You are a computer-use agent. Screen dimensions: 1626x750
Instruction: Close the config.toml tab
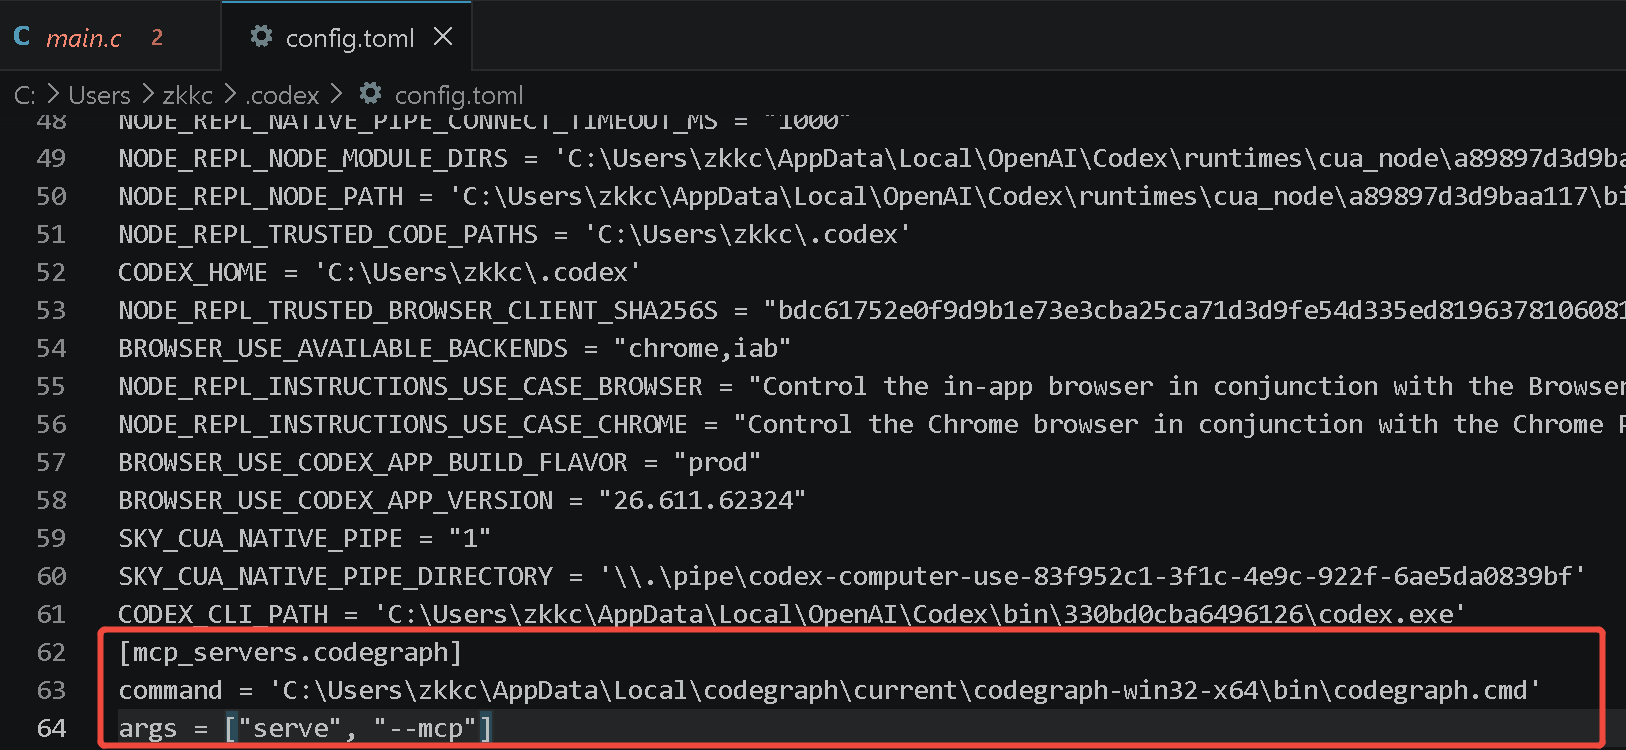[443, 37]
